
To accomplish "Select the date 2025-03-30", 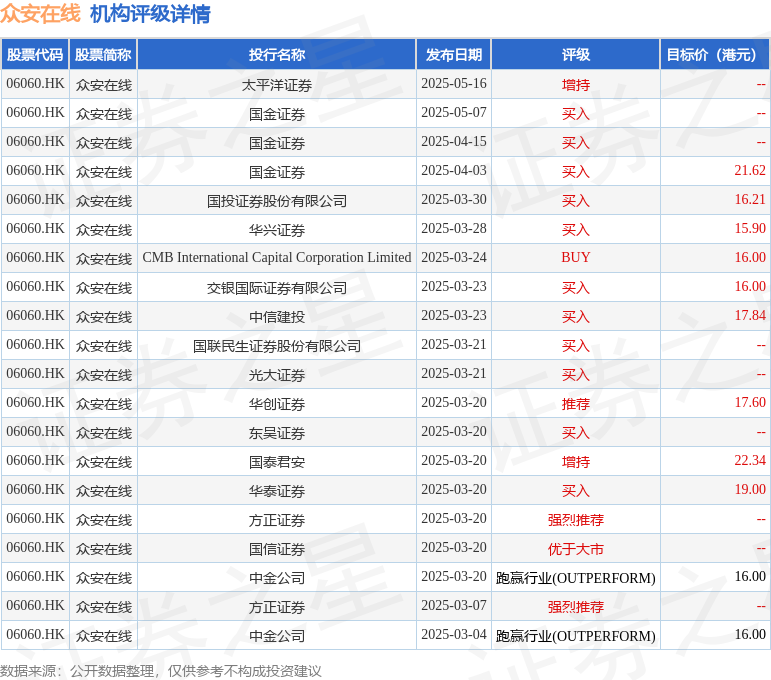I will pos(454,200).
